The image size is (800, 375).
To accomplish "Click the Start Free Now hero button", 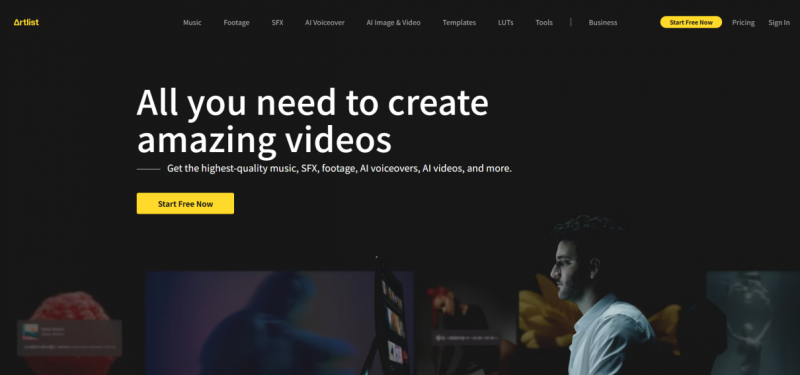I will pyautogui.click(x=185, y=204).
